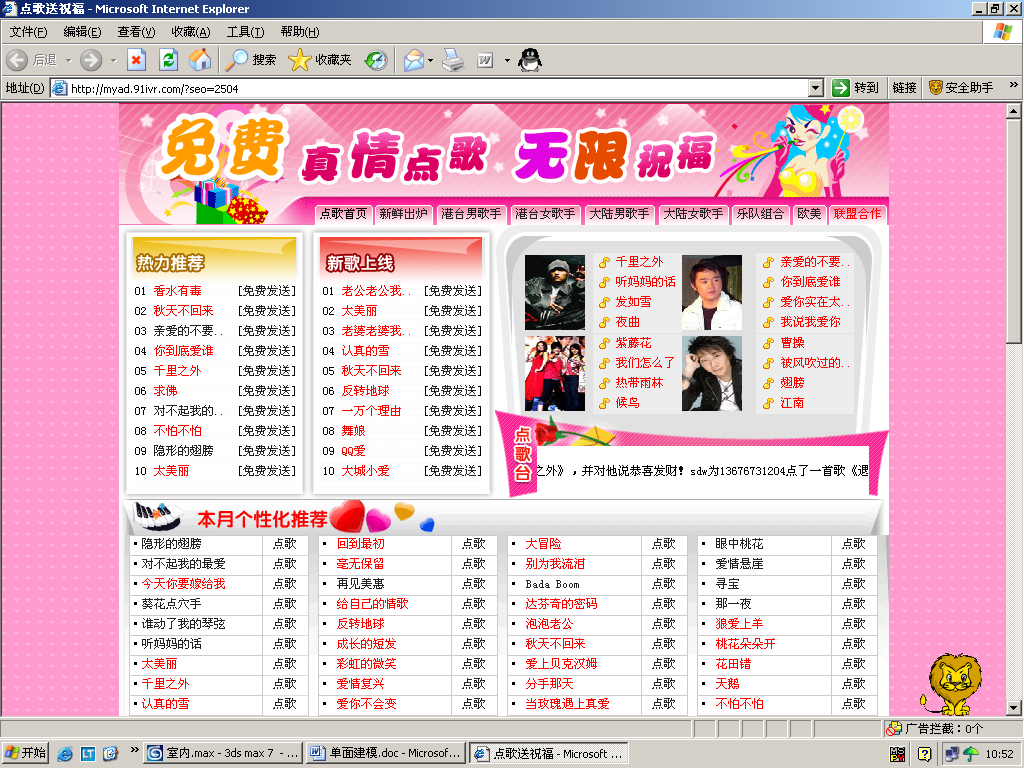
Task: Click the page scrollbar up arrow
Action: pyautogui.click(x=1014, y=111)
